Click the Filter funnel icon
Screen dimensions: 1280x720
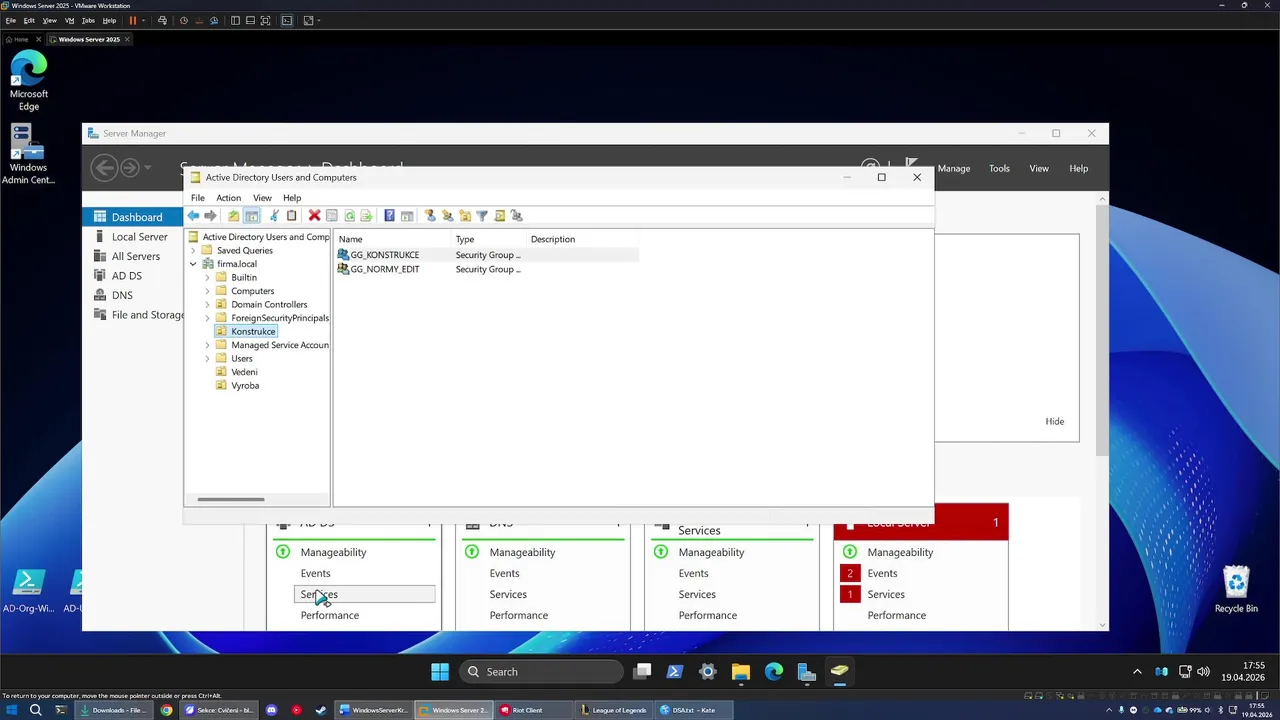tap(482, 216)
